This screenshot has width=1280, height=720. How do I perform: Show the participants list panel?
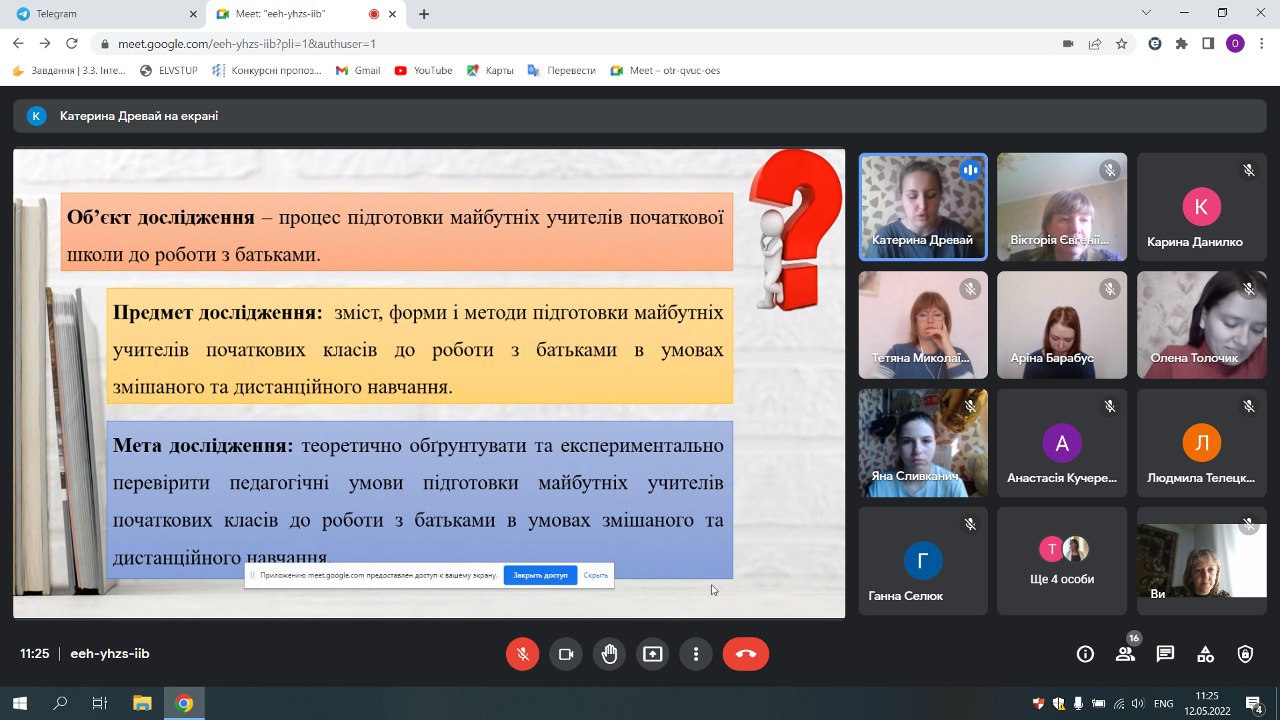click(x=1125, y=654)
